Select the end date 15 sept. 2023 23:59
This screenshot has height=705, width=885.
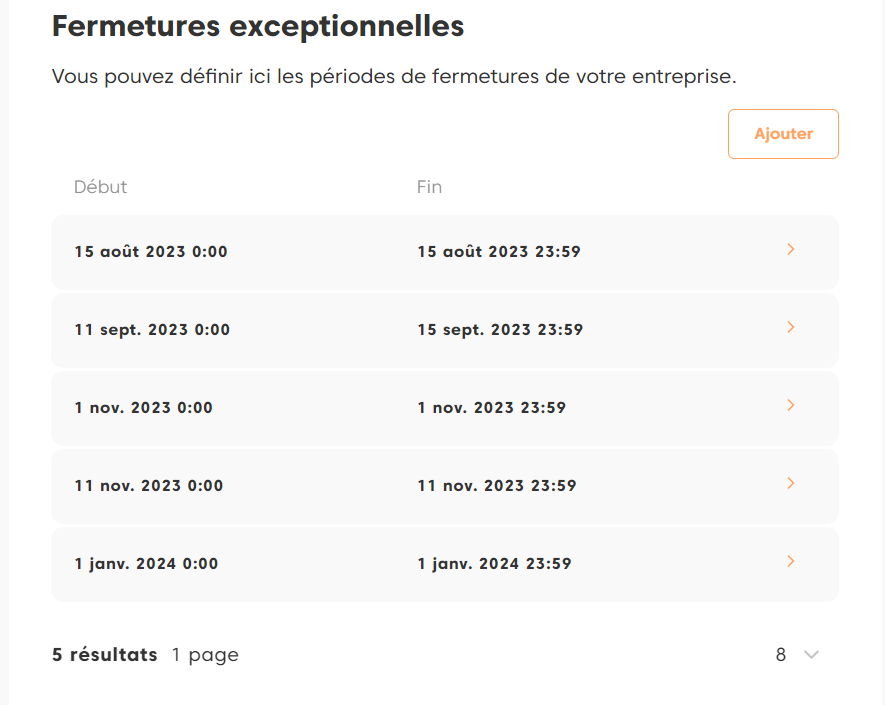[x=500, y=330]
